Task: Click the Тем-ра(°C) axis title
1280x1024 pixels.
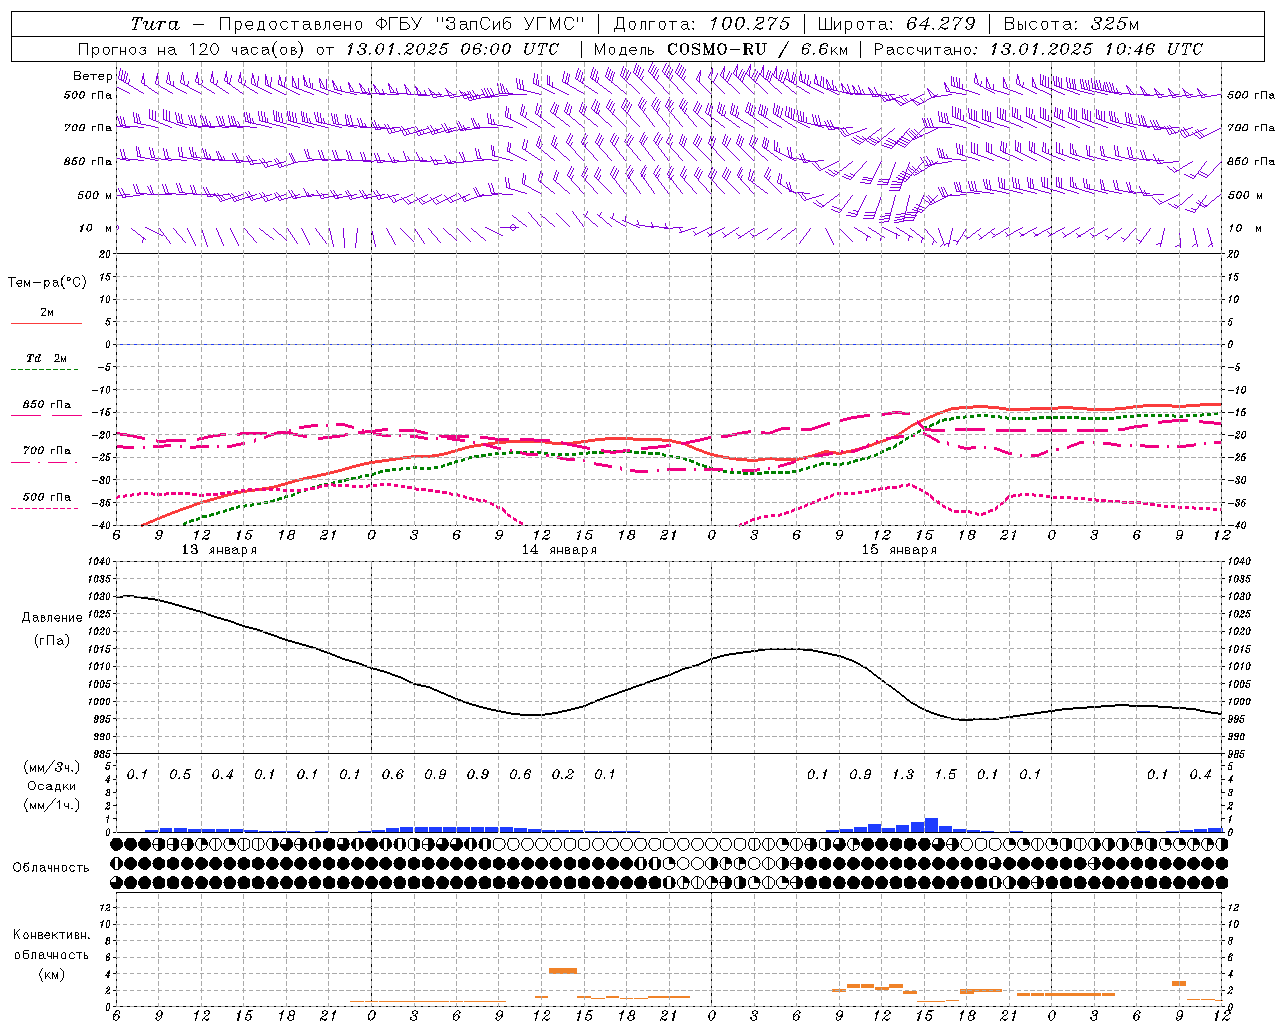Action: 47,283
